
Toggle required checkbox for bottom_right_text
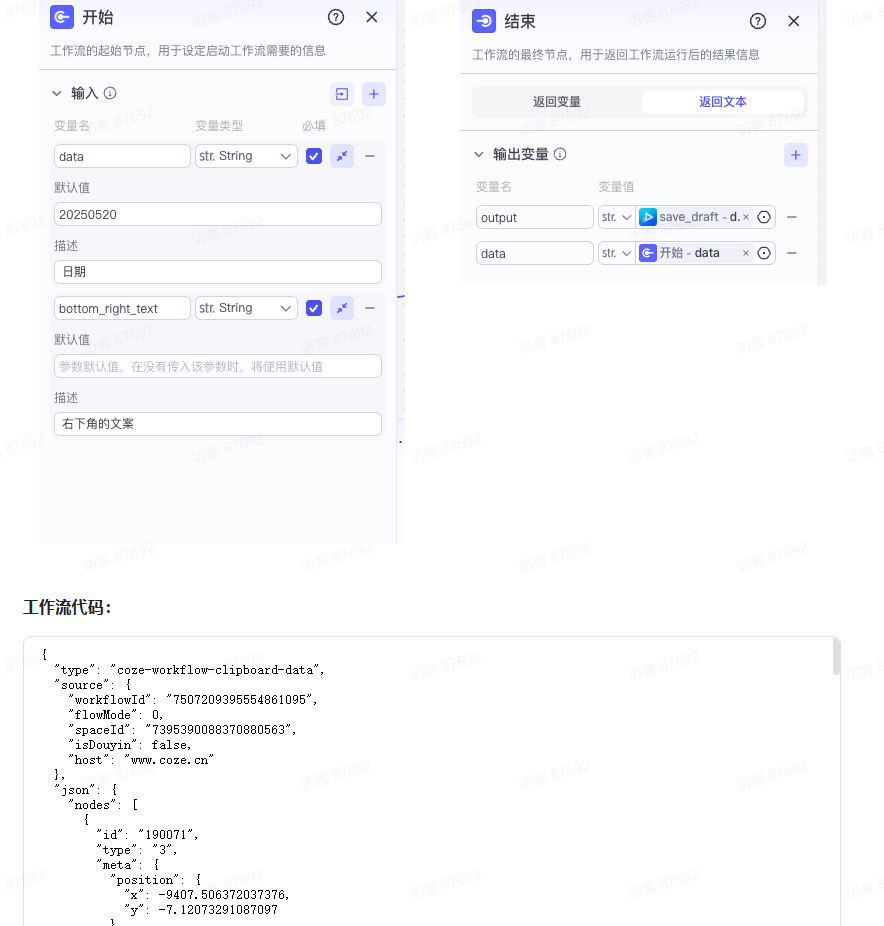(x=314, y=308)
